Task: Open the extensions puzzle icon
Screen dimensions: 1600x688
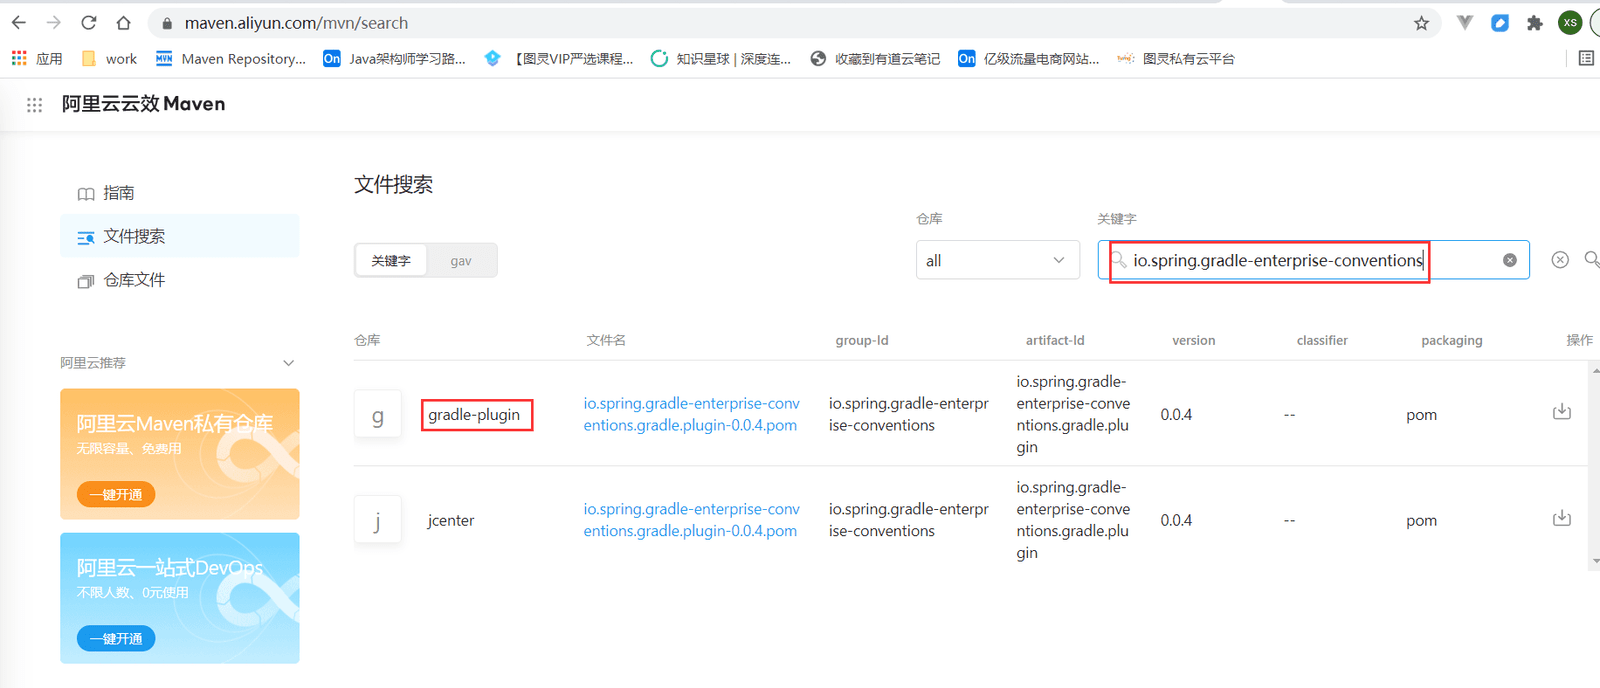Action: pyautogui.click(x=1534, y=23)
